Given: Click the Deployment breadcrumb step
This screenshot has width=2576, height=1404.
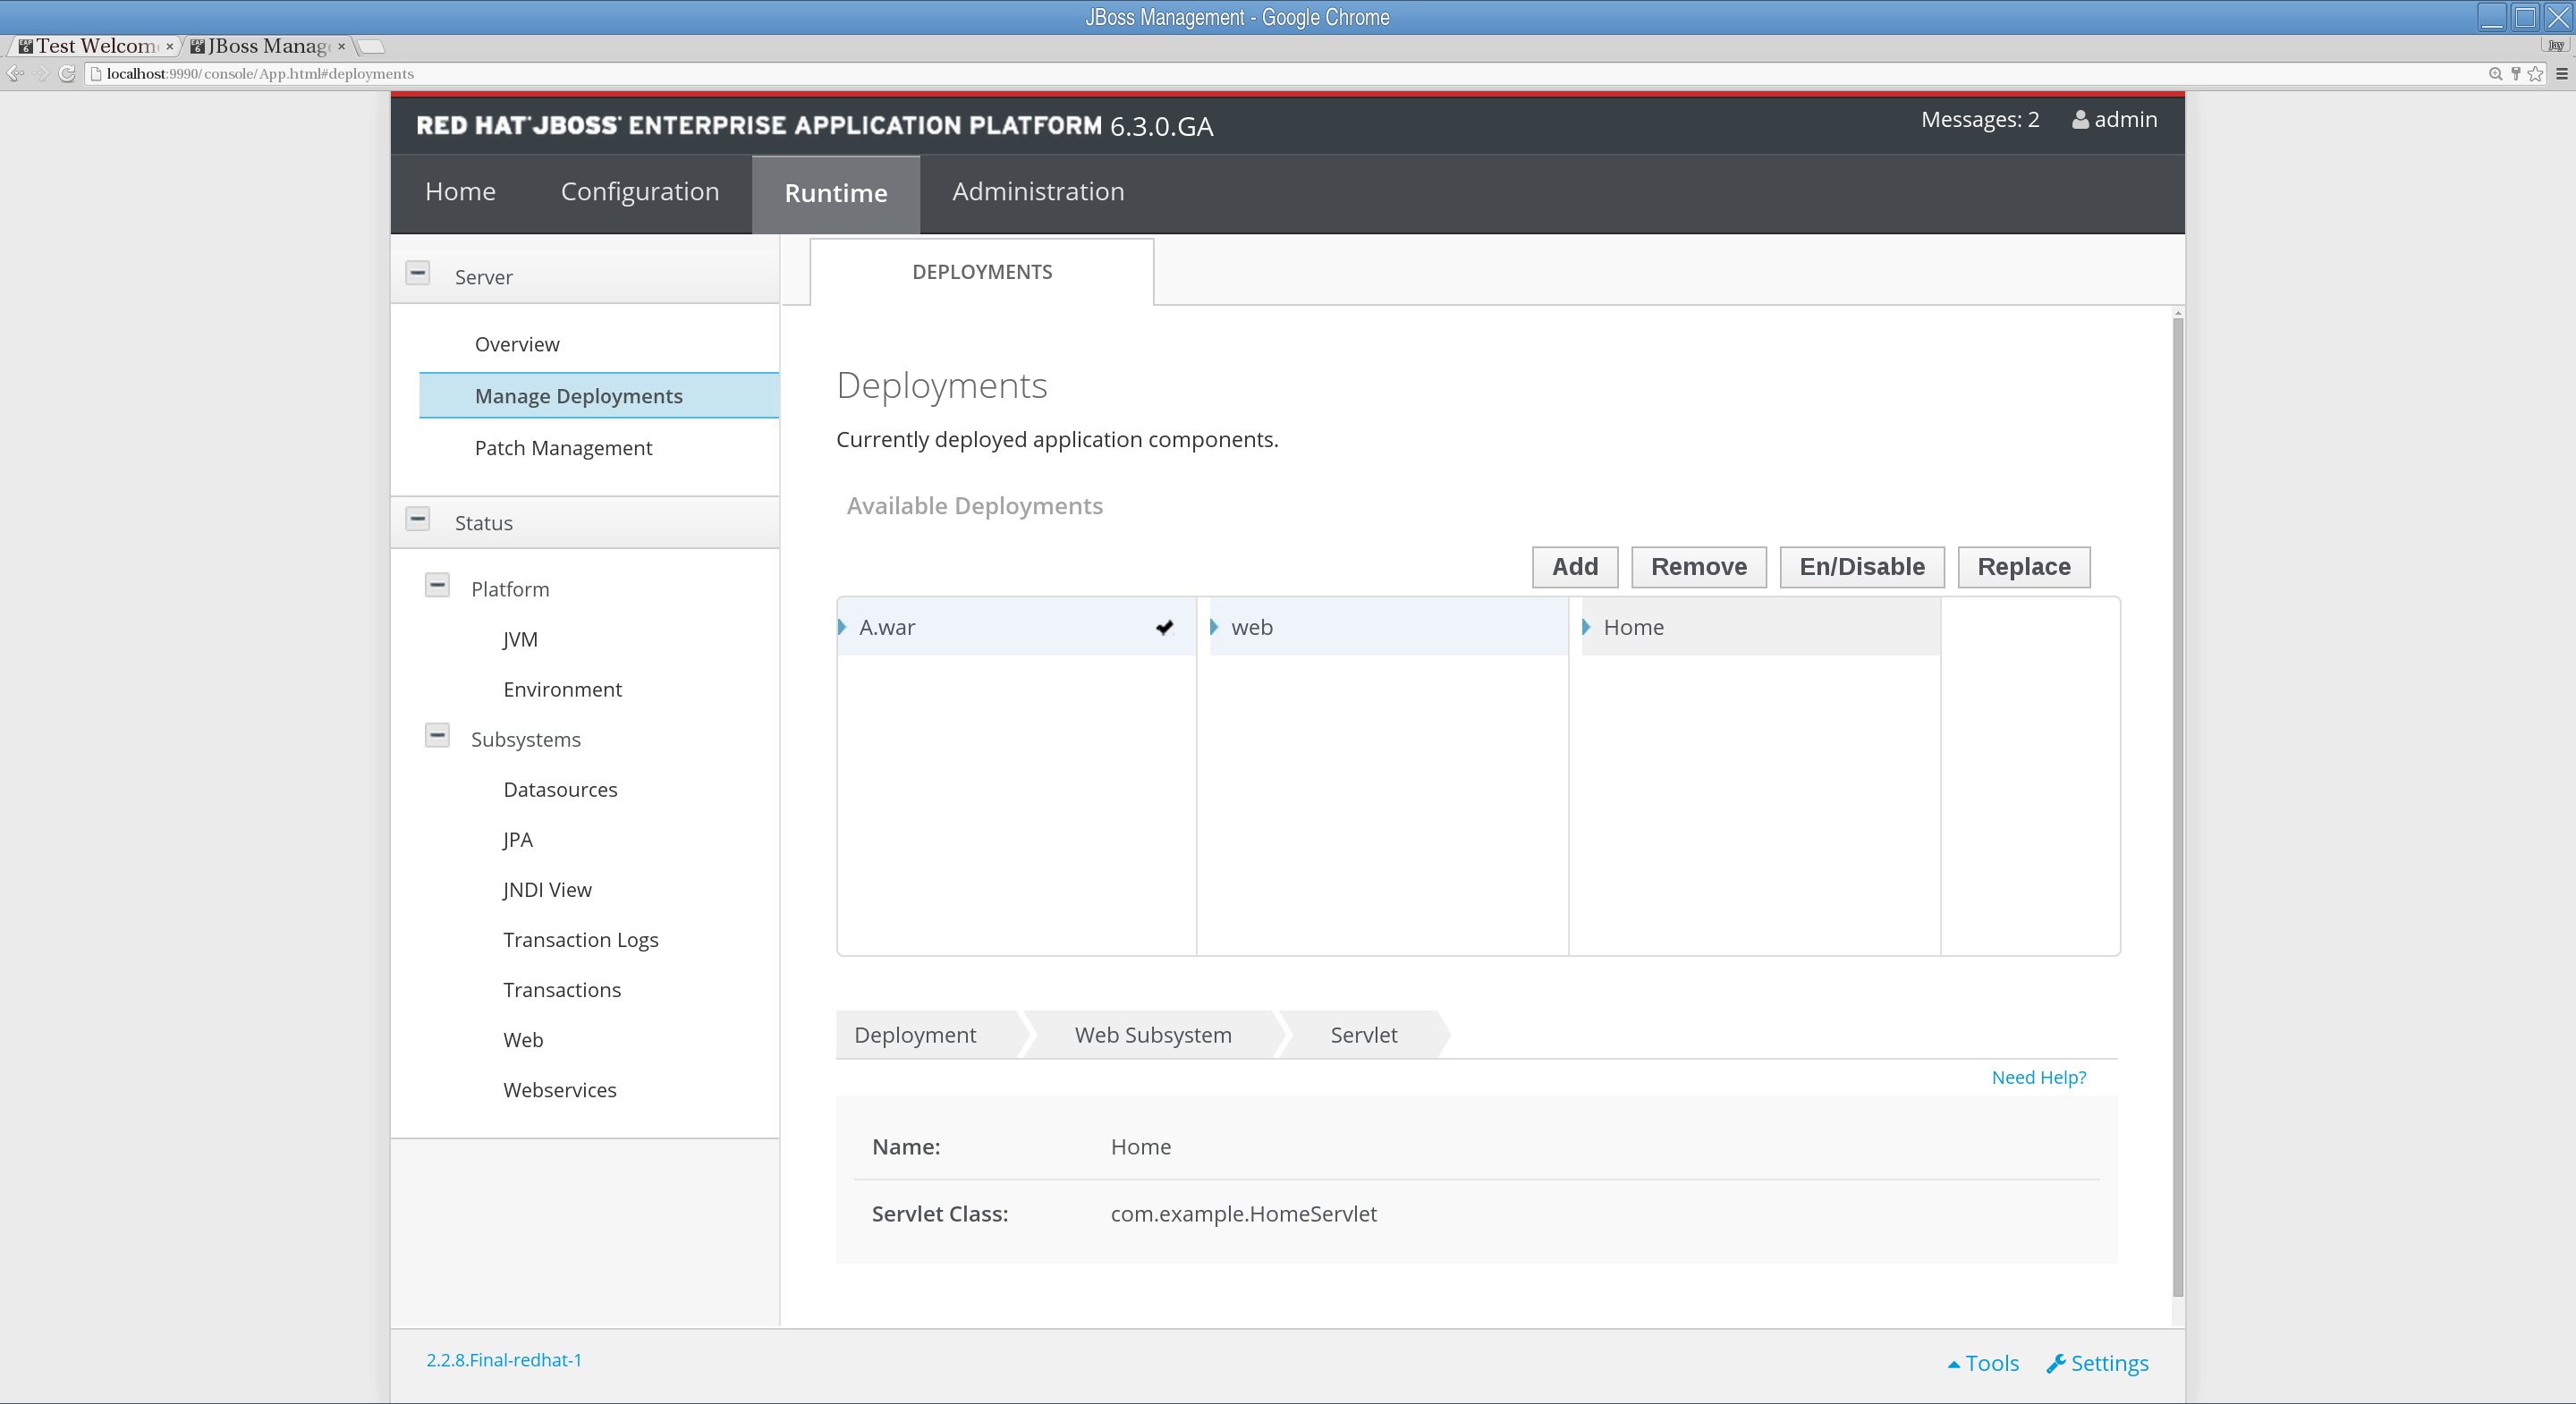Looking at the screenshot, I should pos(915,1035).
